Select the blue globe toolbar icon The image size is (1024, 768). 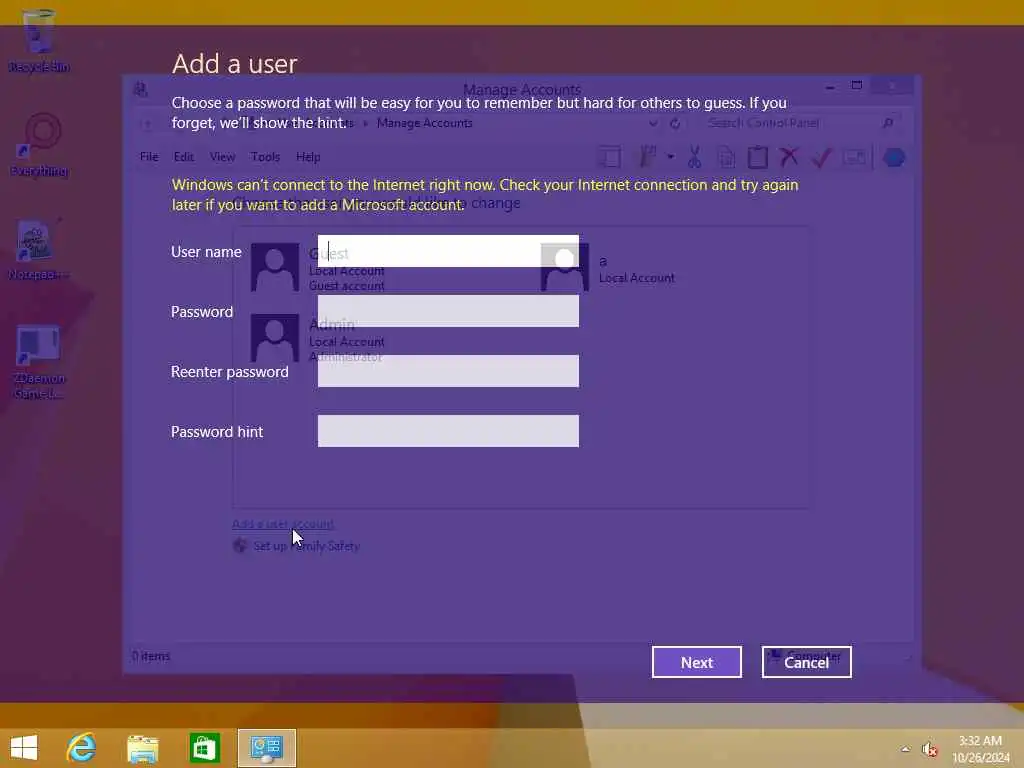894,157
